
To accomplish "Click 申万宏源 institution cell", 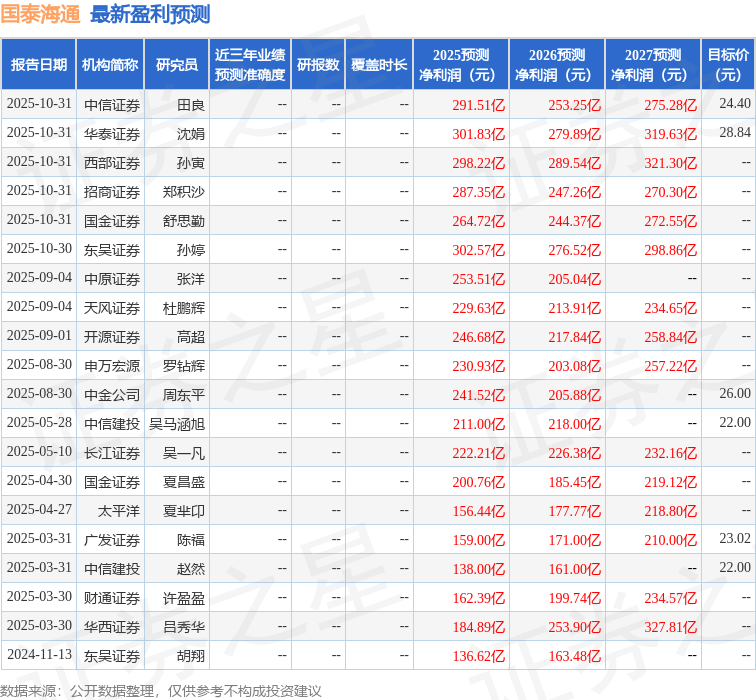I will point(112,366).
